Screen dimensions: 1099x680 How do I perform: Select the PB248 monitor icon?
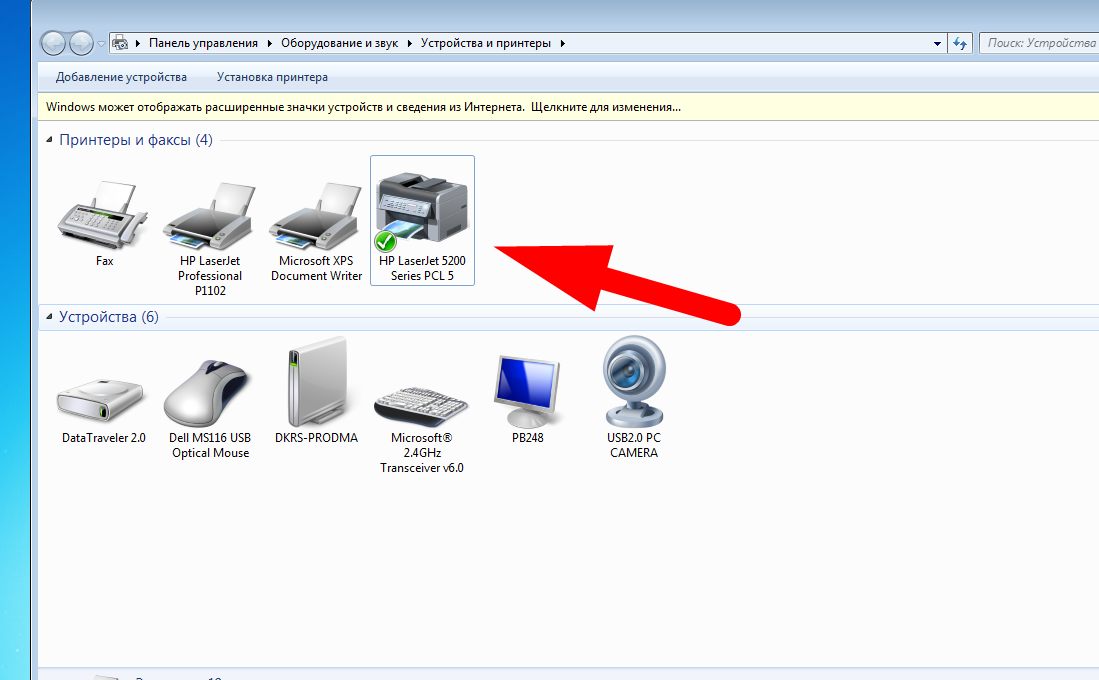528,390
